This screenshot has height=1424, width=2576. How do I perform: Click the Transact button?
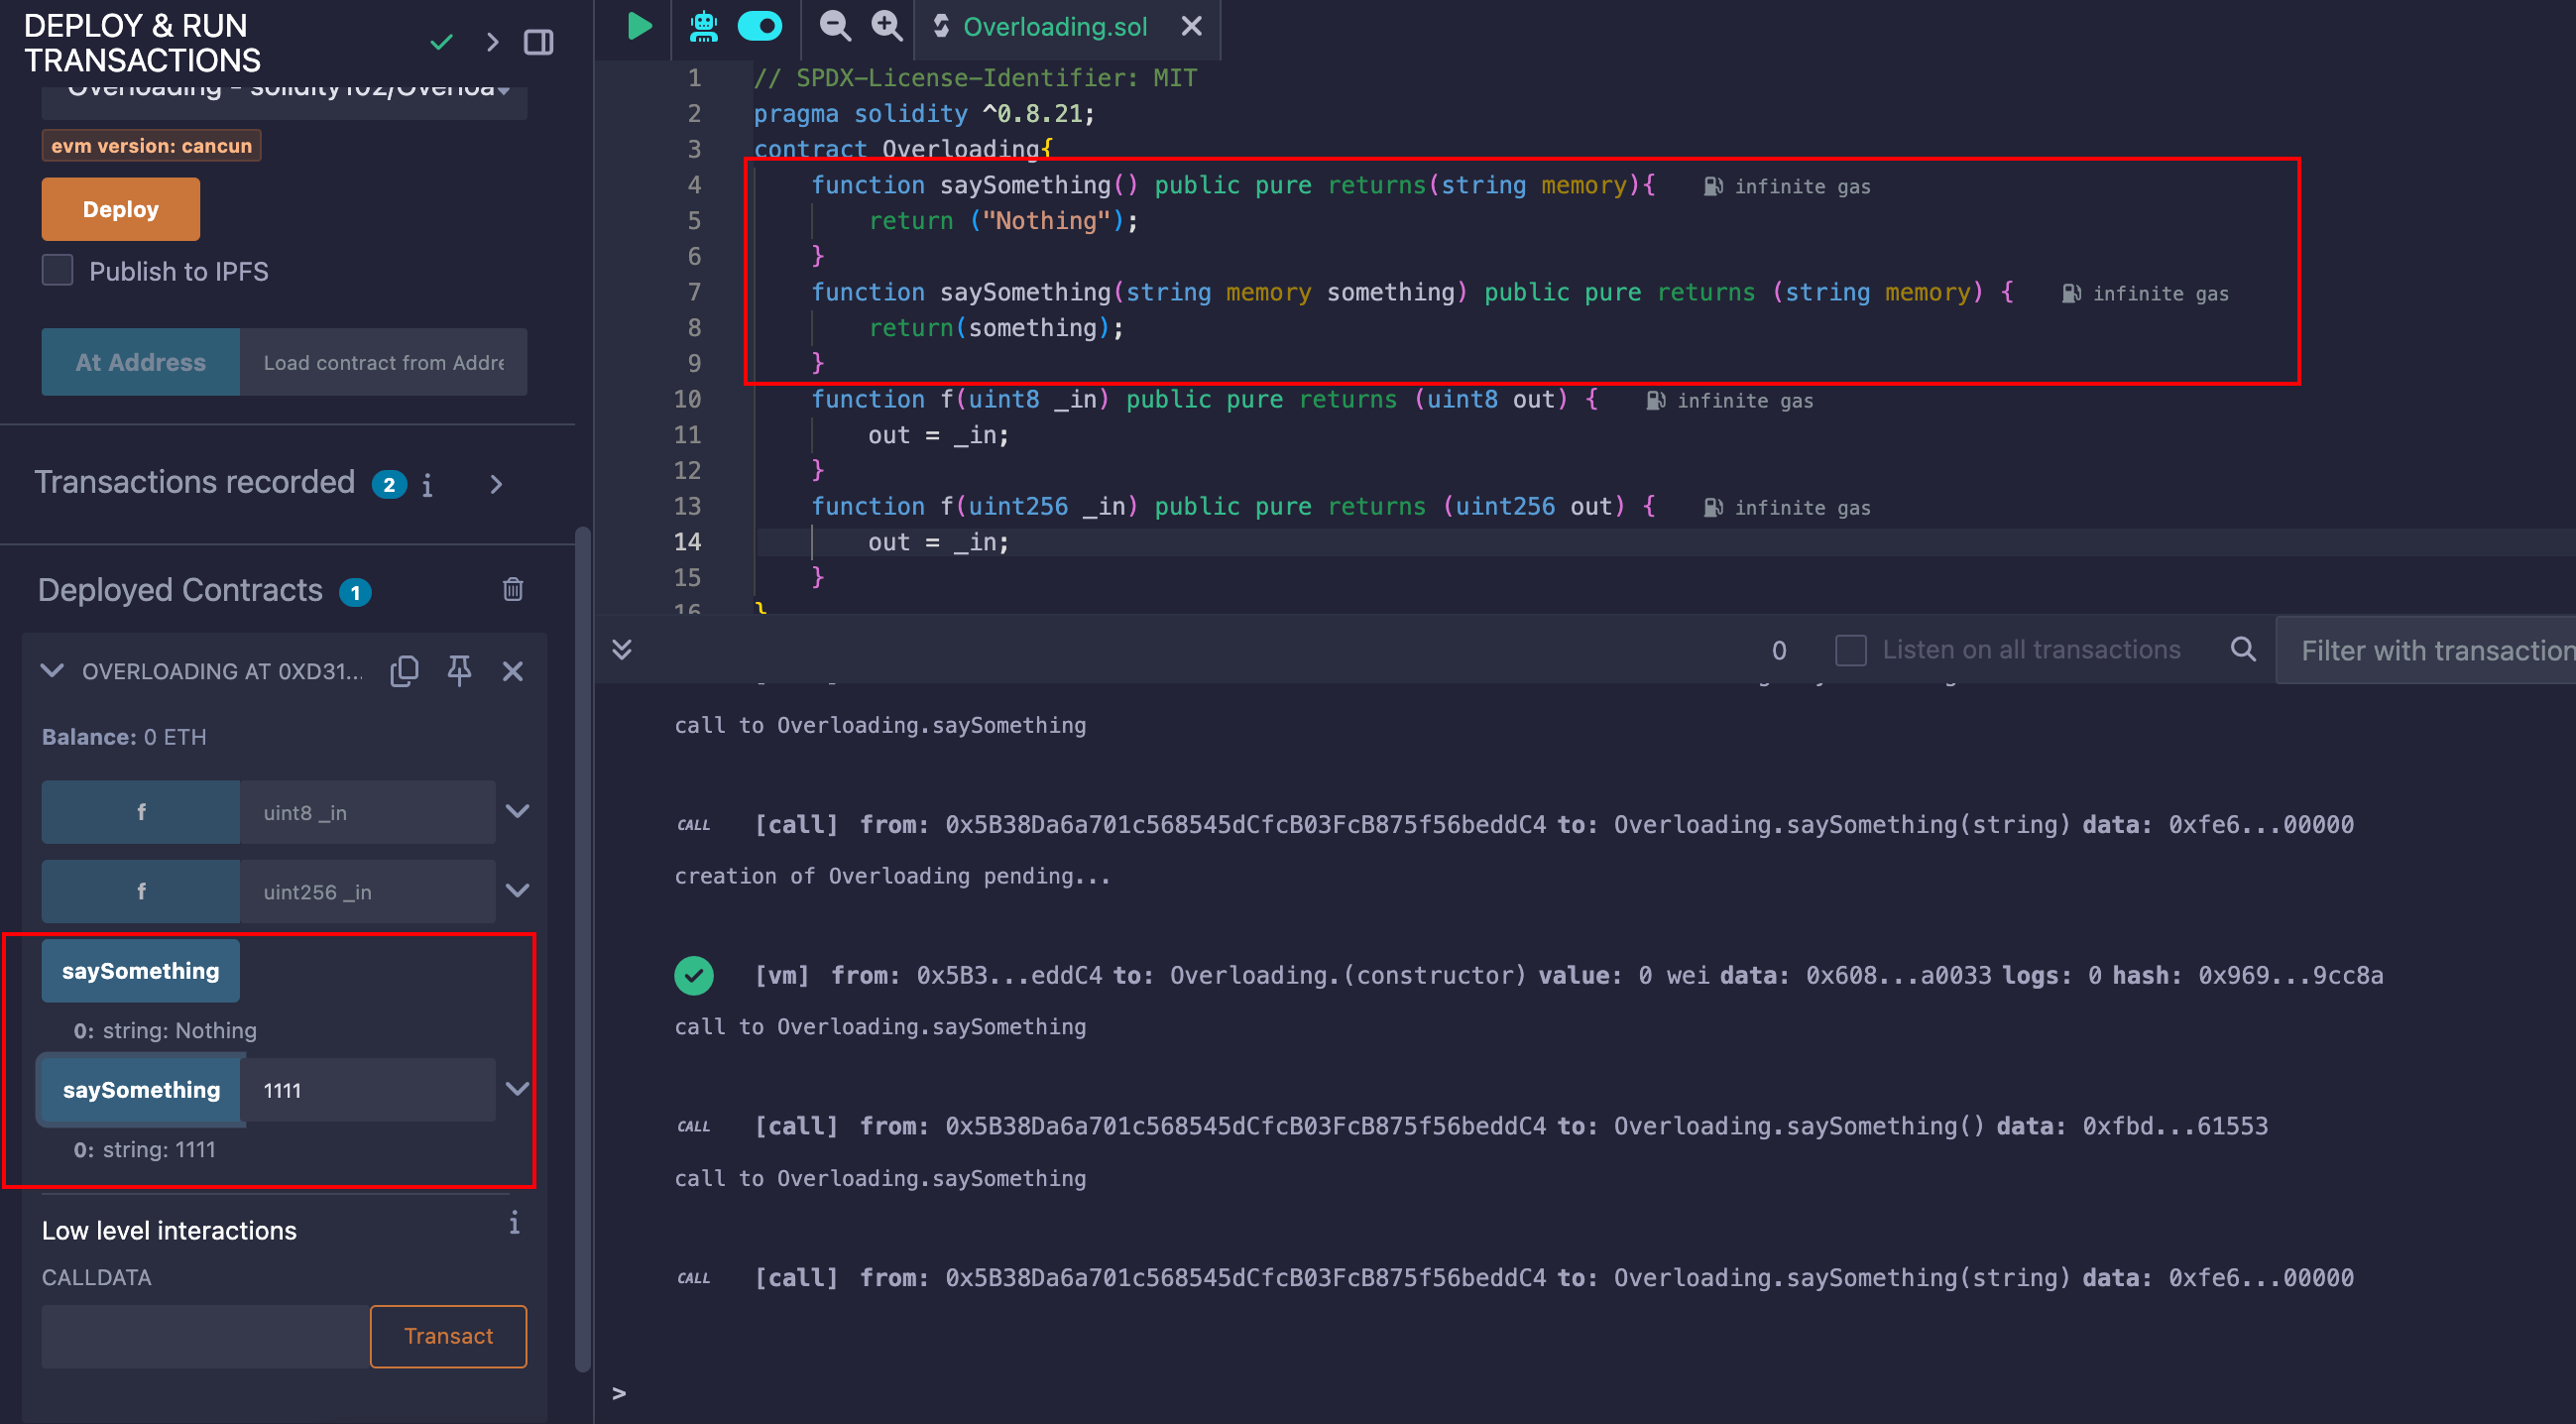(x=448, y=1336)
